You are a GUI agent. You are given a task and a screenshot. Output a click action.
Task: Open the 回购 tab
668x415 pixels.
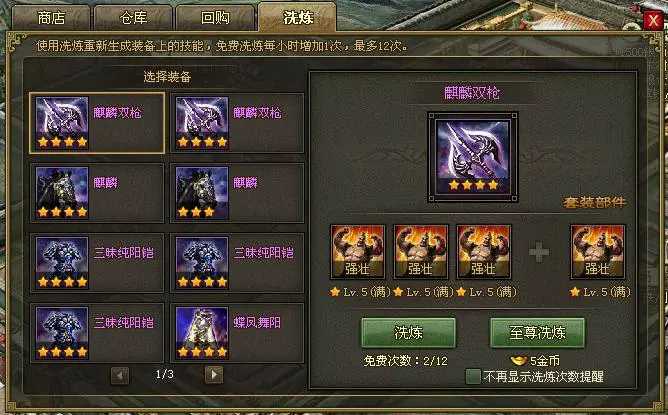click(215, 18)
